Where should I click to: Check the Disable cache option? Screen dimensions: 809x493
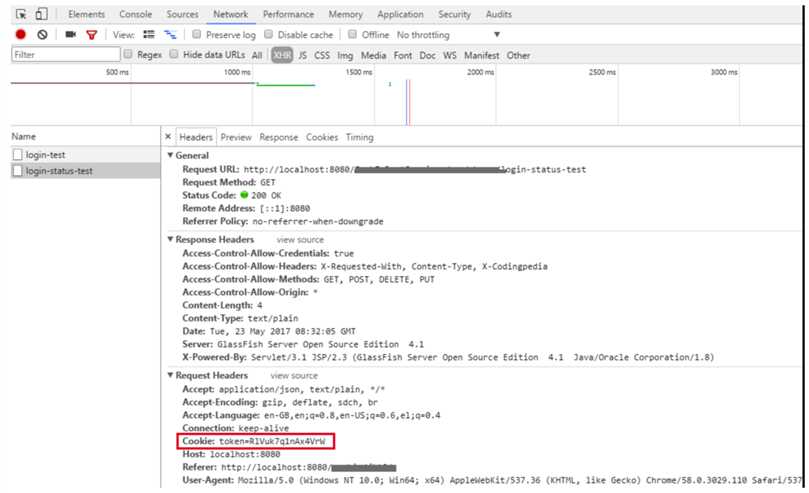click(270, 35)
